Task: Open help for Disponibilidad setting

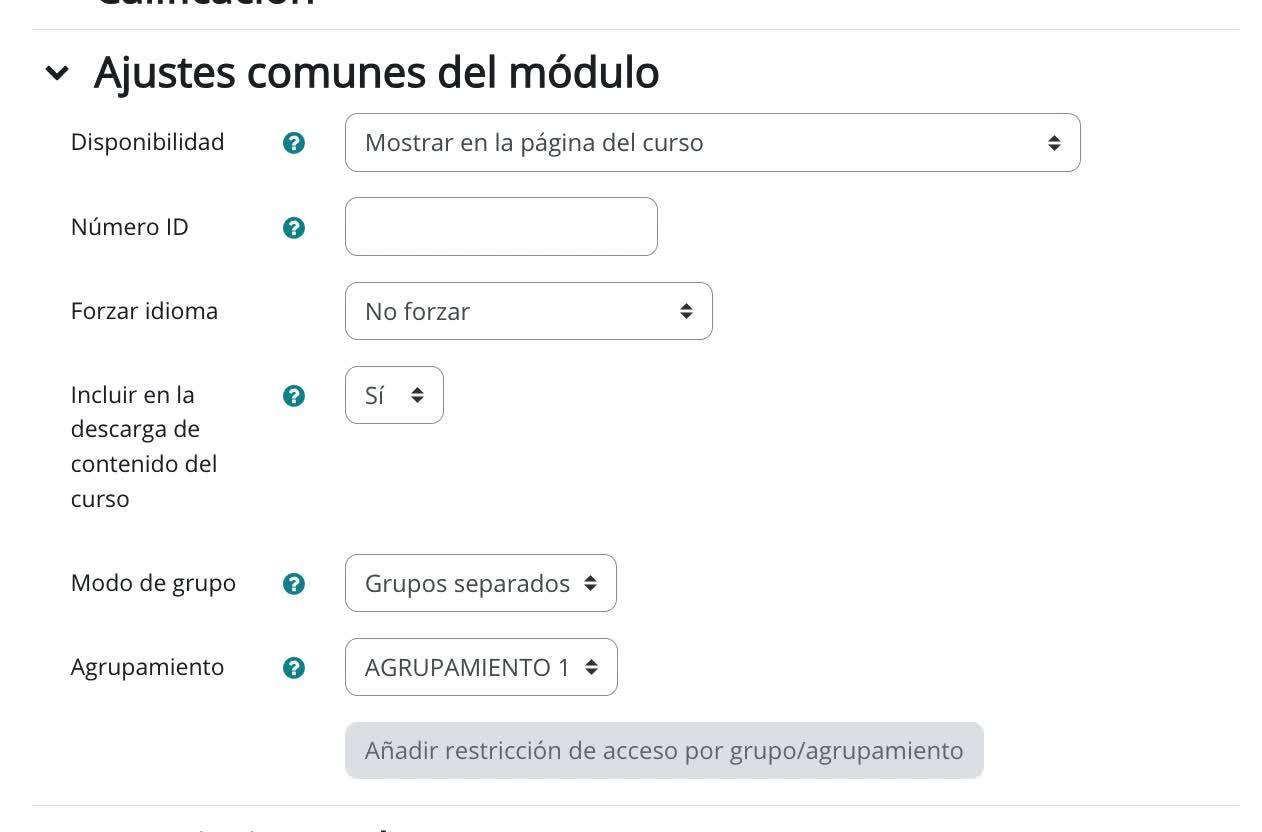Action: [x=294, y=143]
